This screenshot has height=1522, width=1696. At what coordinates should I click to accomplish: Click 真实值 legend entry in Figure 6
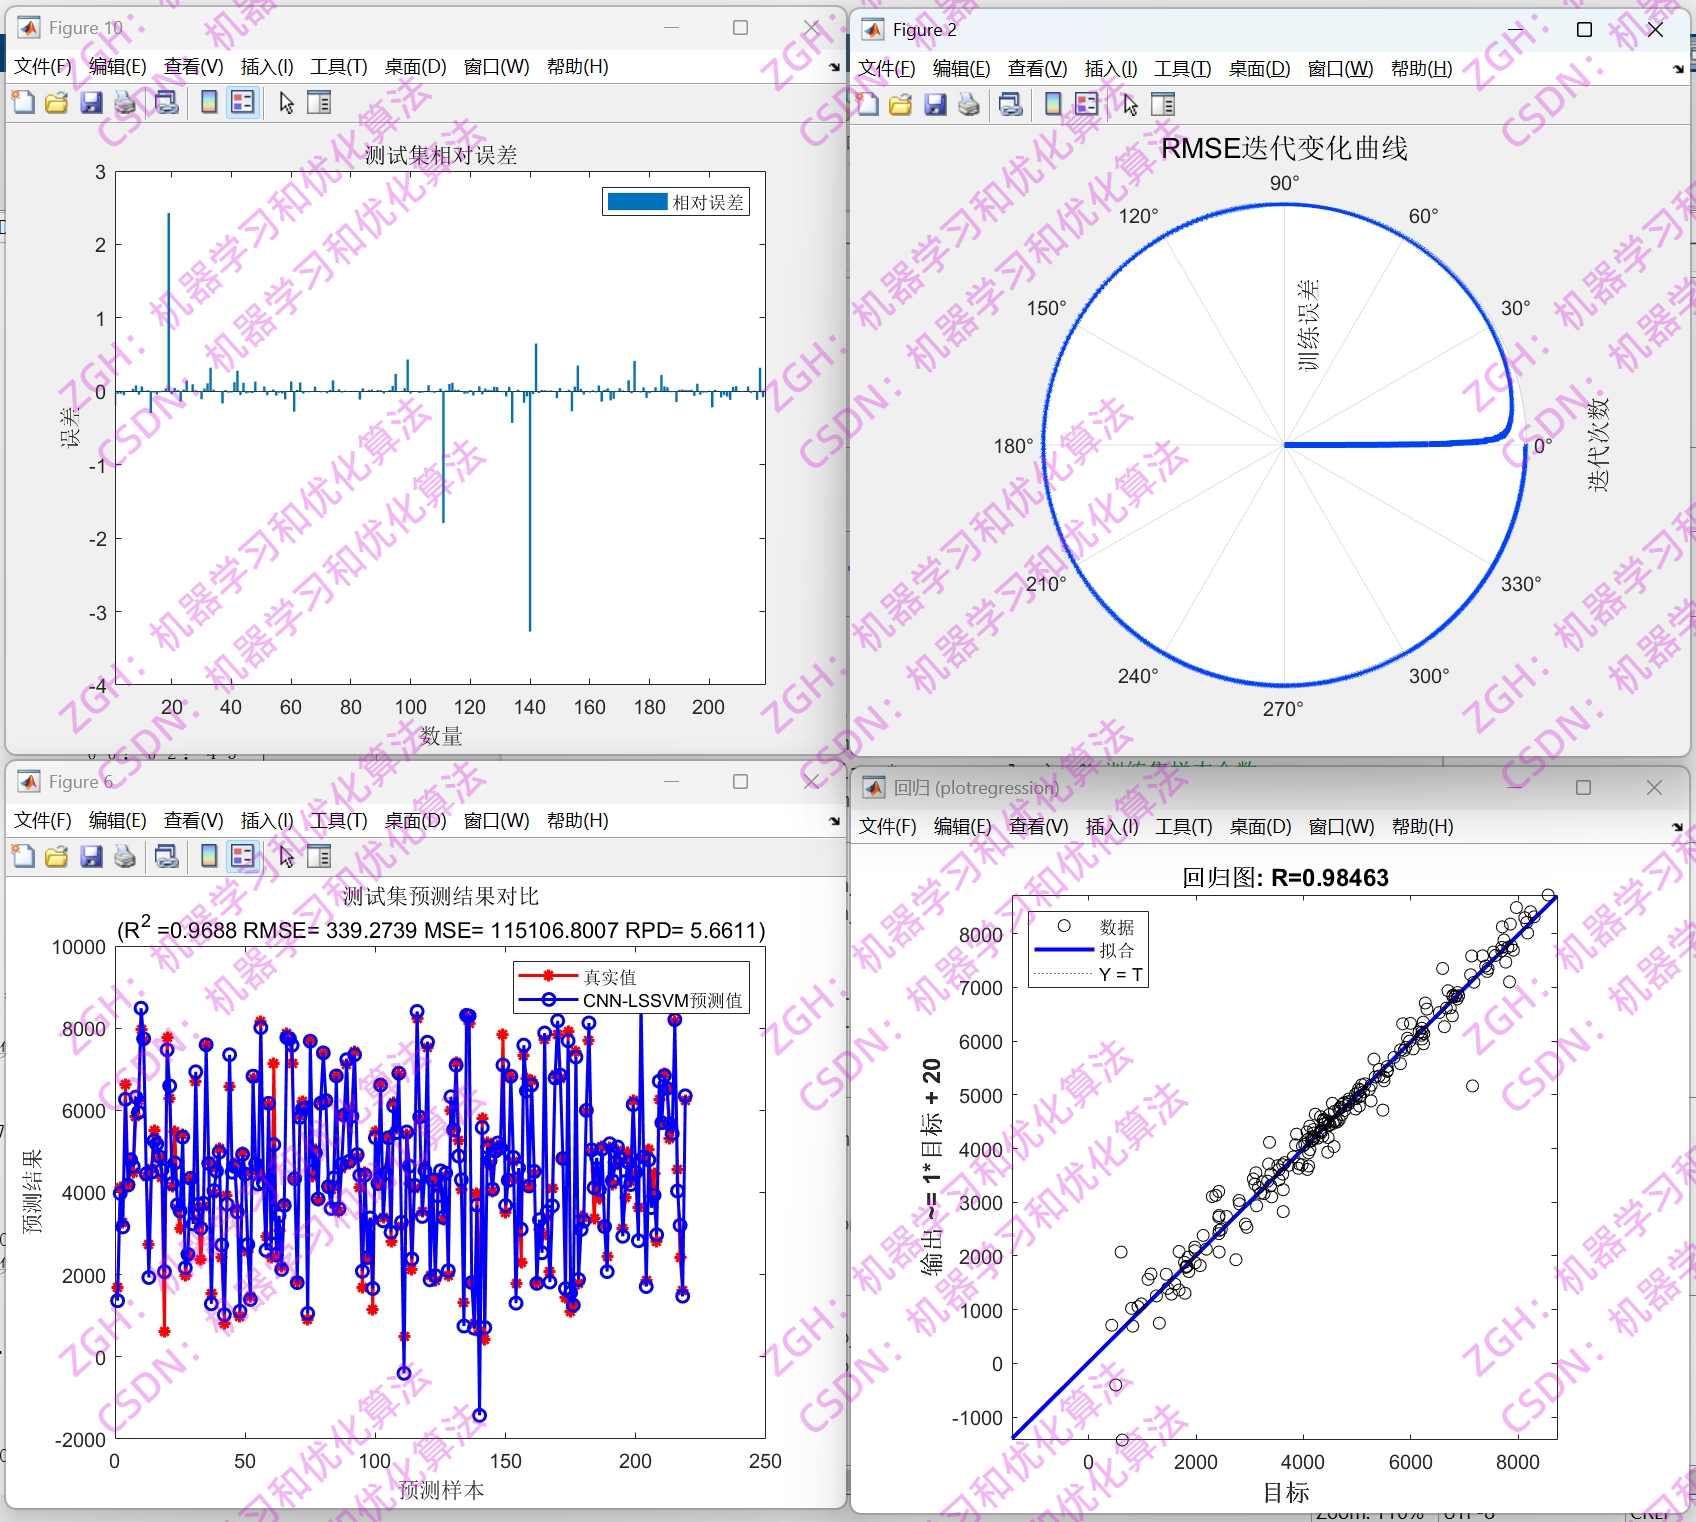(x=610, y=977)
